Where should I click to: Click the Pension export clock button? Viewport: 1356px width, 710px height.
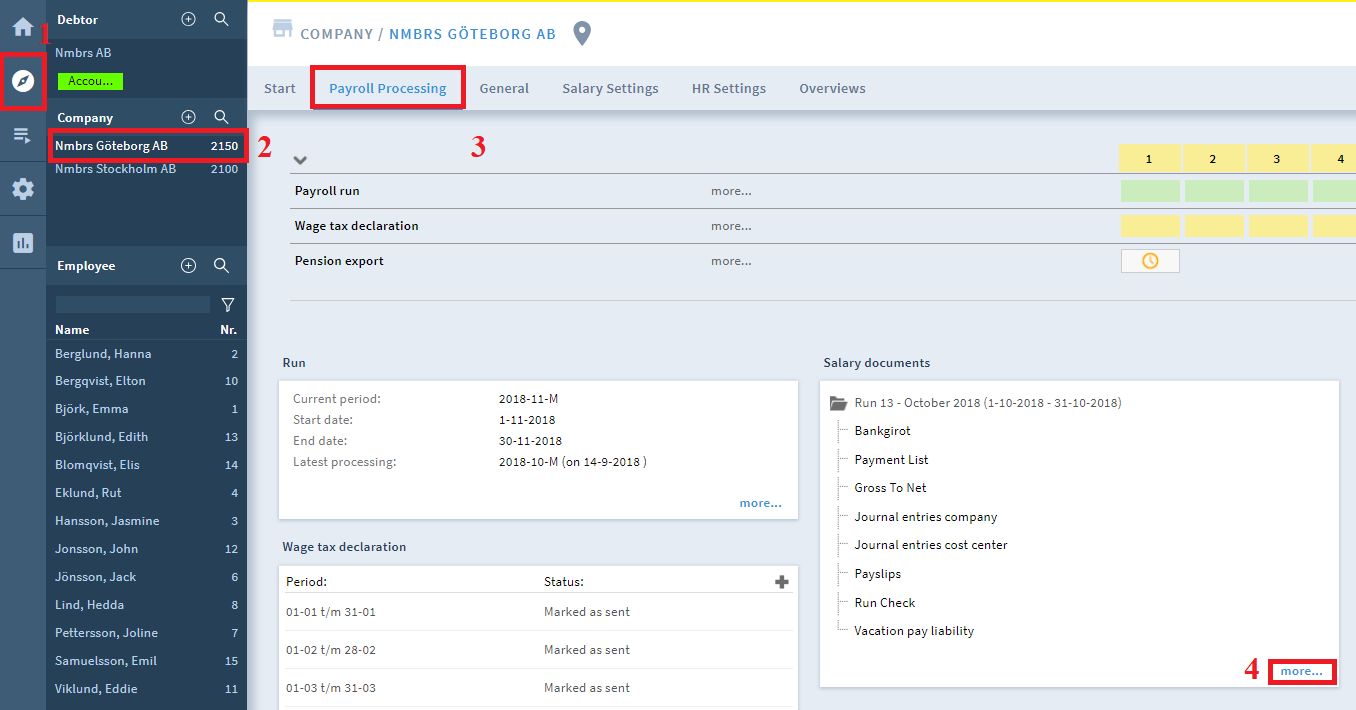1150,261
